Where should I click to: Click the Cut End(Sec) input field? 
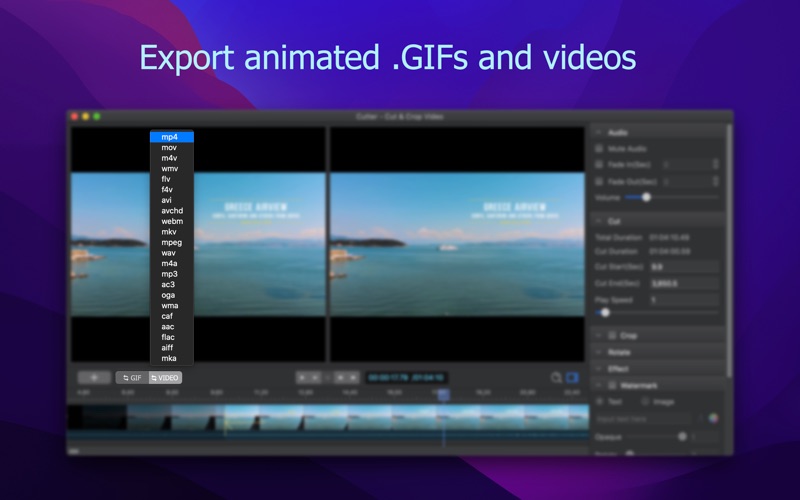[684, 283]
